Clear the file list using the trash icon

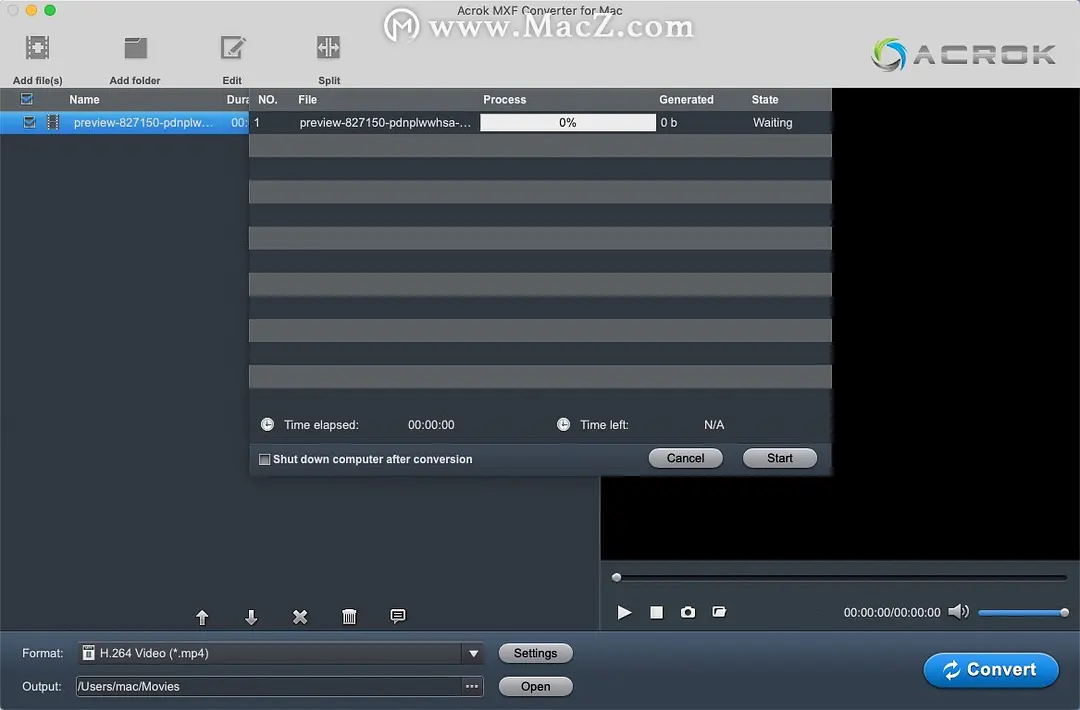click(x=348, y=616)
